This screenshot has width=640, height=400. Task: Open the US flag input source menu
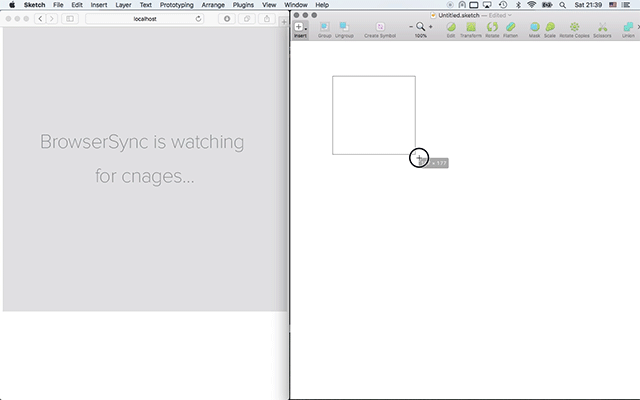click(613, 5)
